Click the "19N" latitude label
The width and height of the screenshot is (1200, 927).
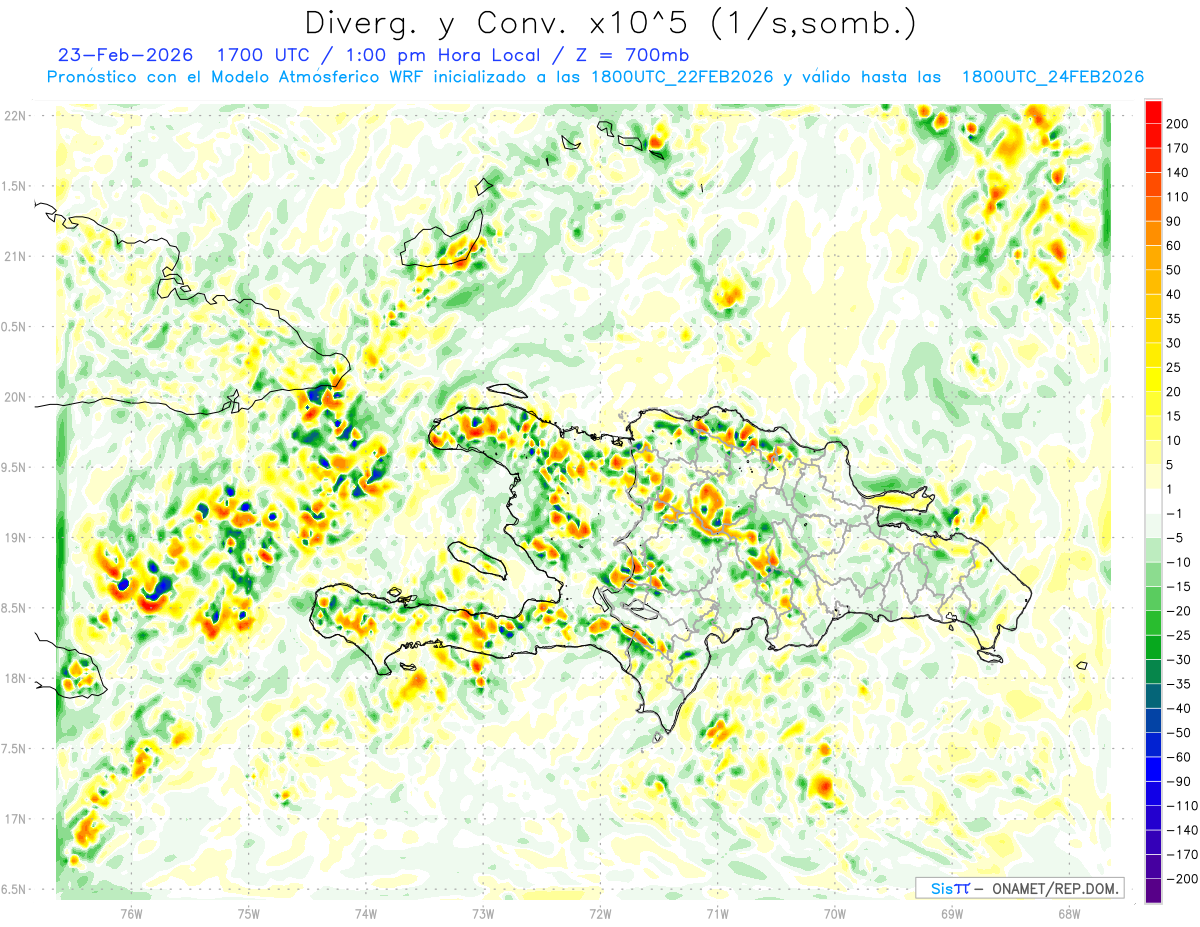pyautogui.click(x=17, y=538)
